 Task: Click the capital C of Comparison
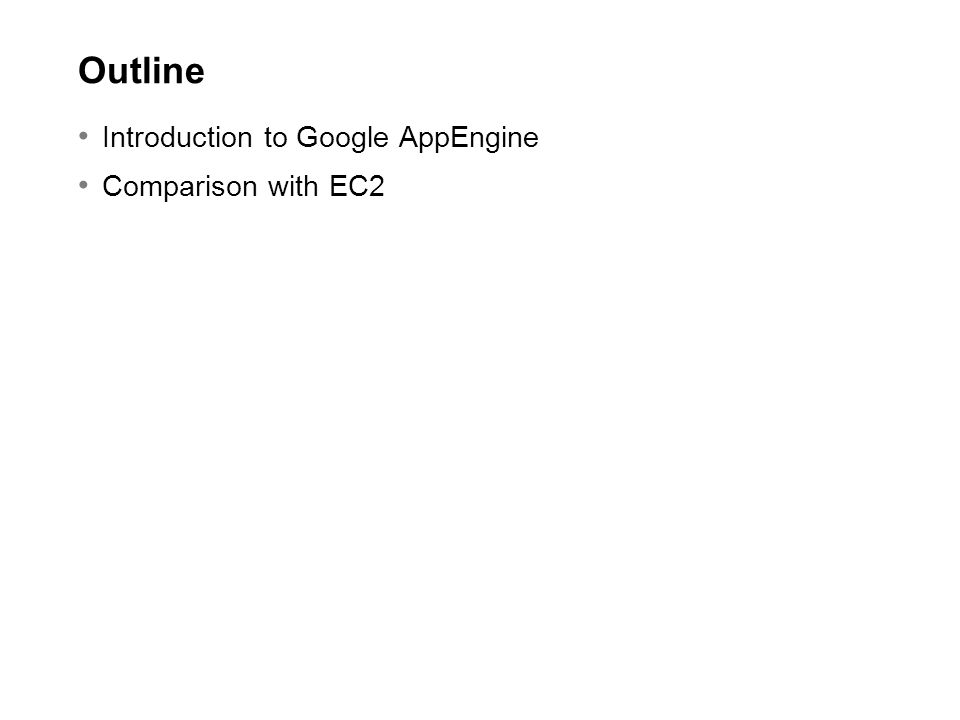click(113, 186)
